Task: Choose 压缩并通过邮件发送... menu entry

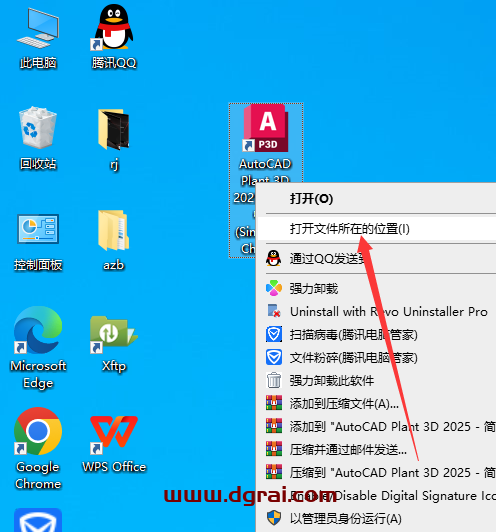Action: pyautogui.click(x=377, y=450)
